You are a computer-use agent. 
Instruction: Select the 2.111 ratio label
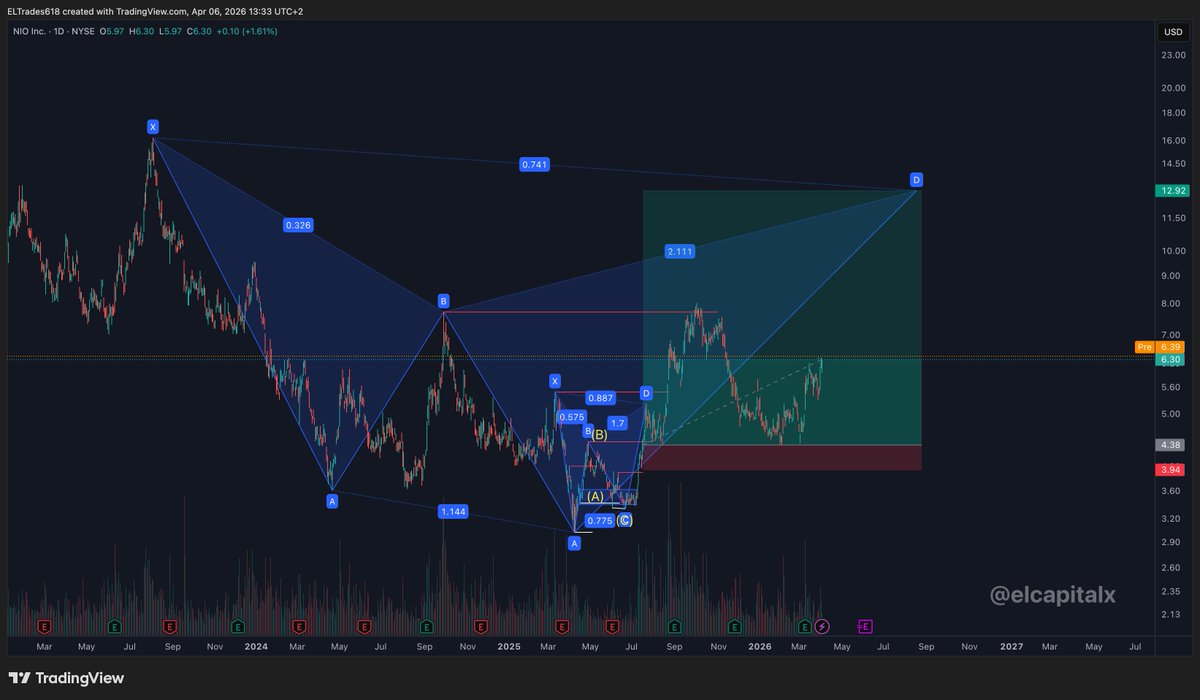pos(679,252)
